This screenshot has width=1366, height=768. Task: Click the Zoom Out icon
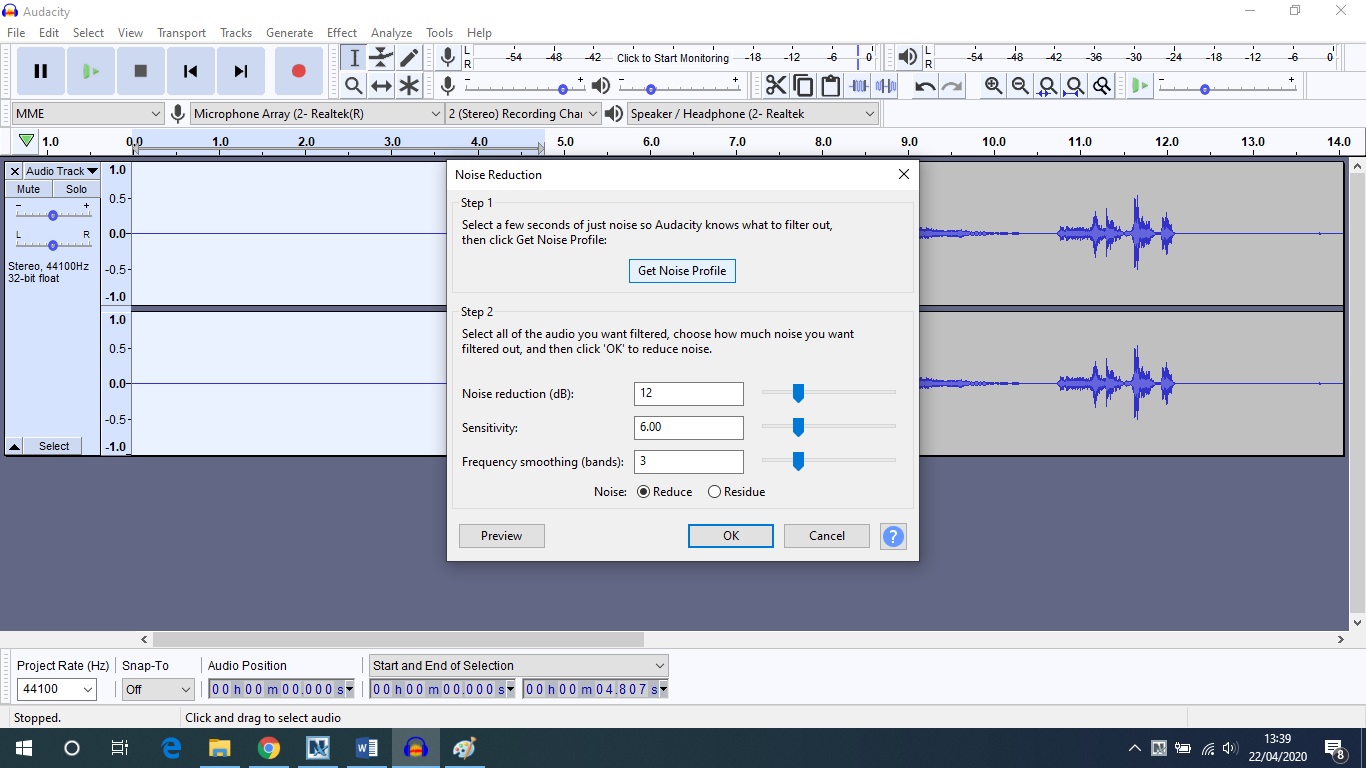(x=1020, y=86)
